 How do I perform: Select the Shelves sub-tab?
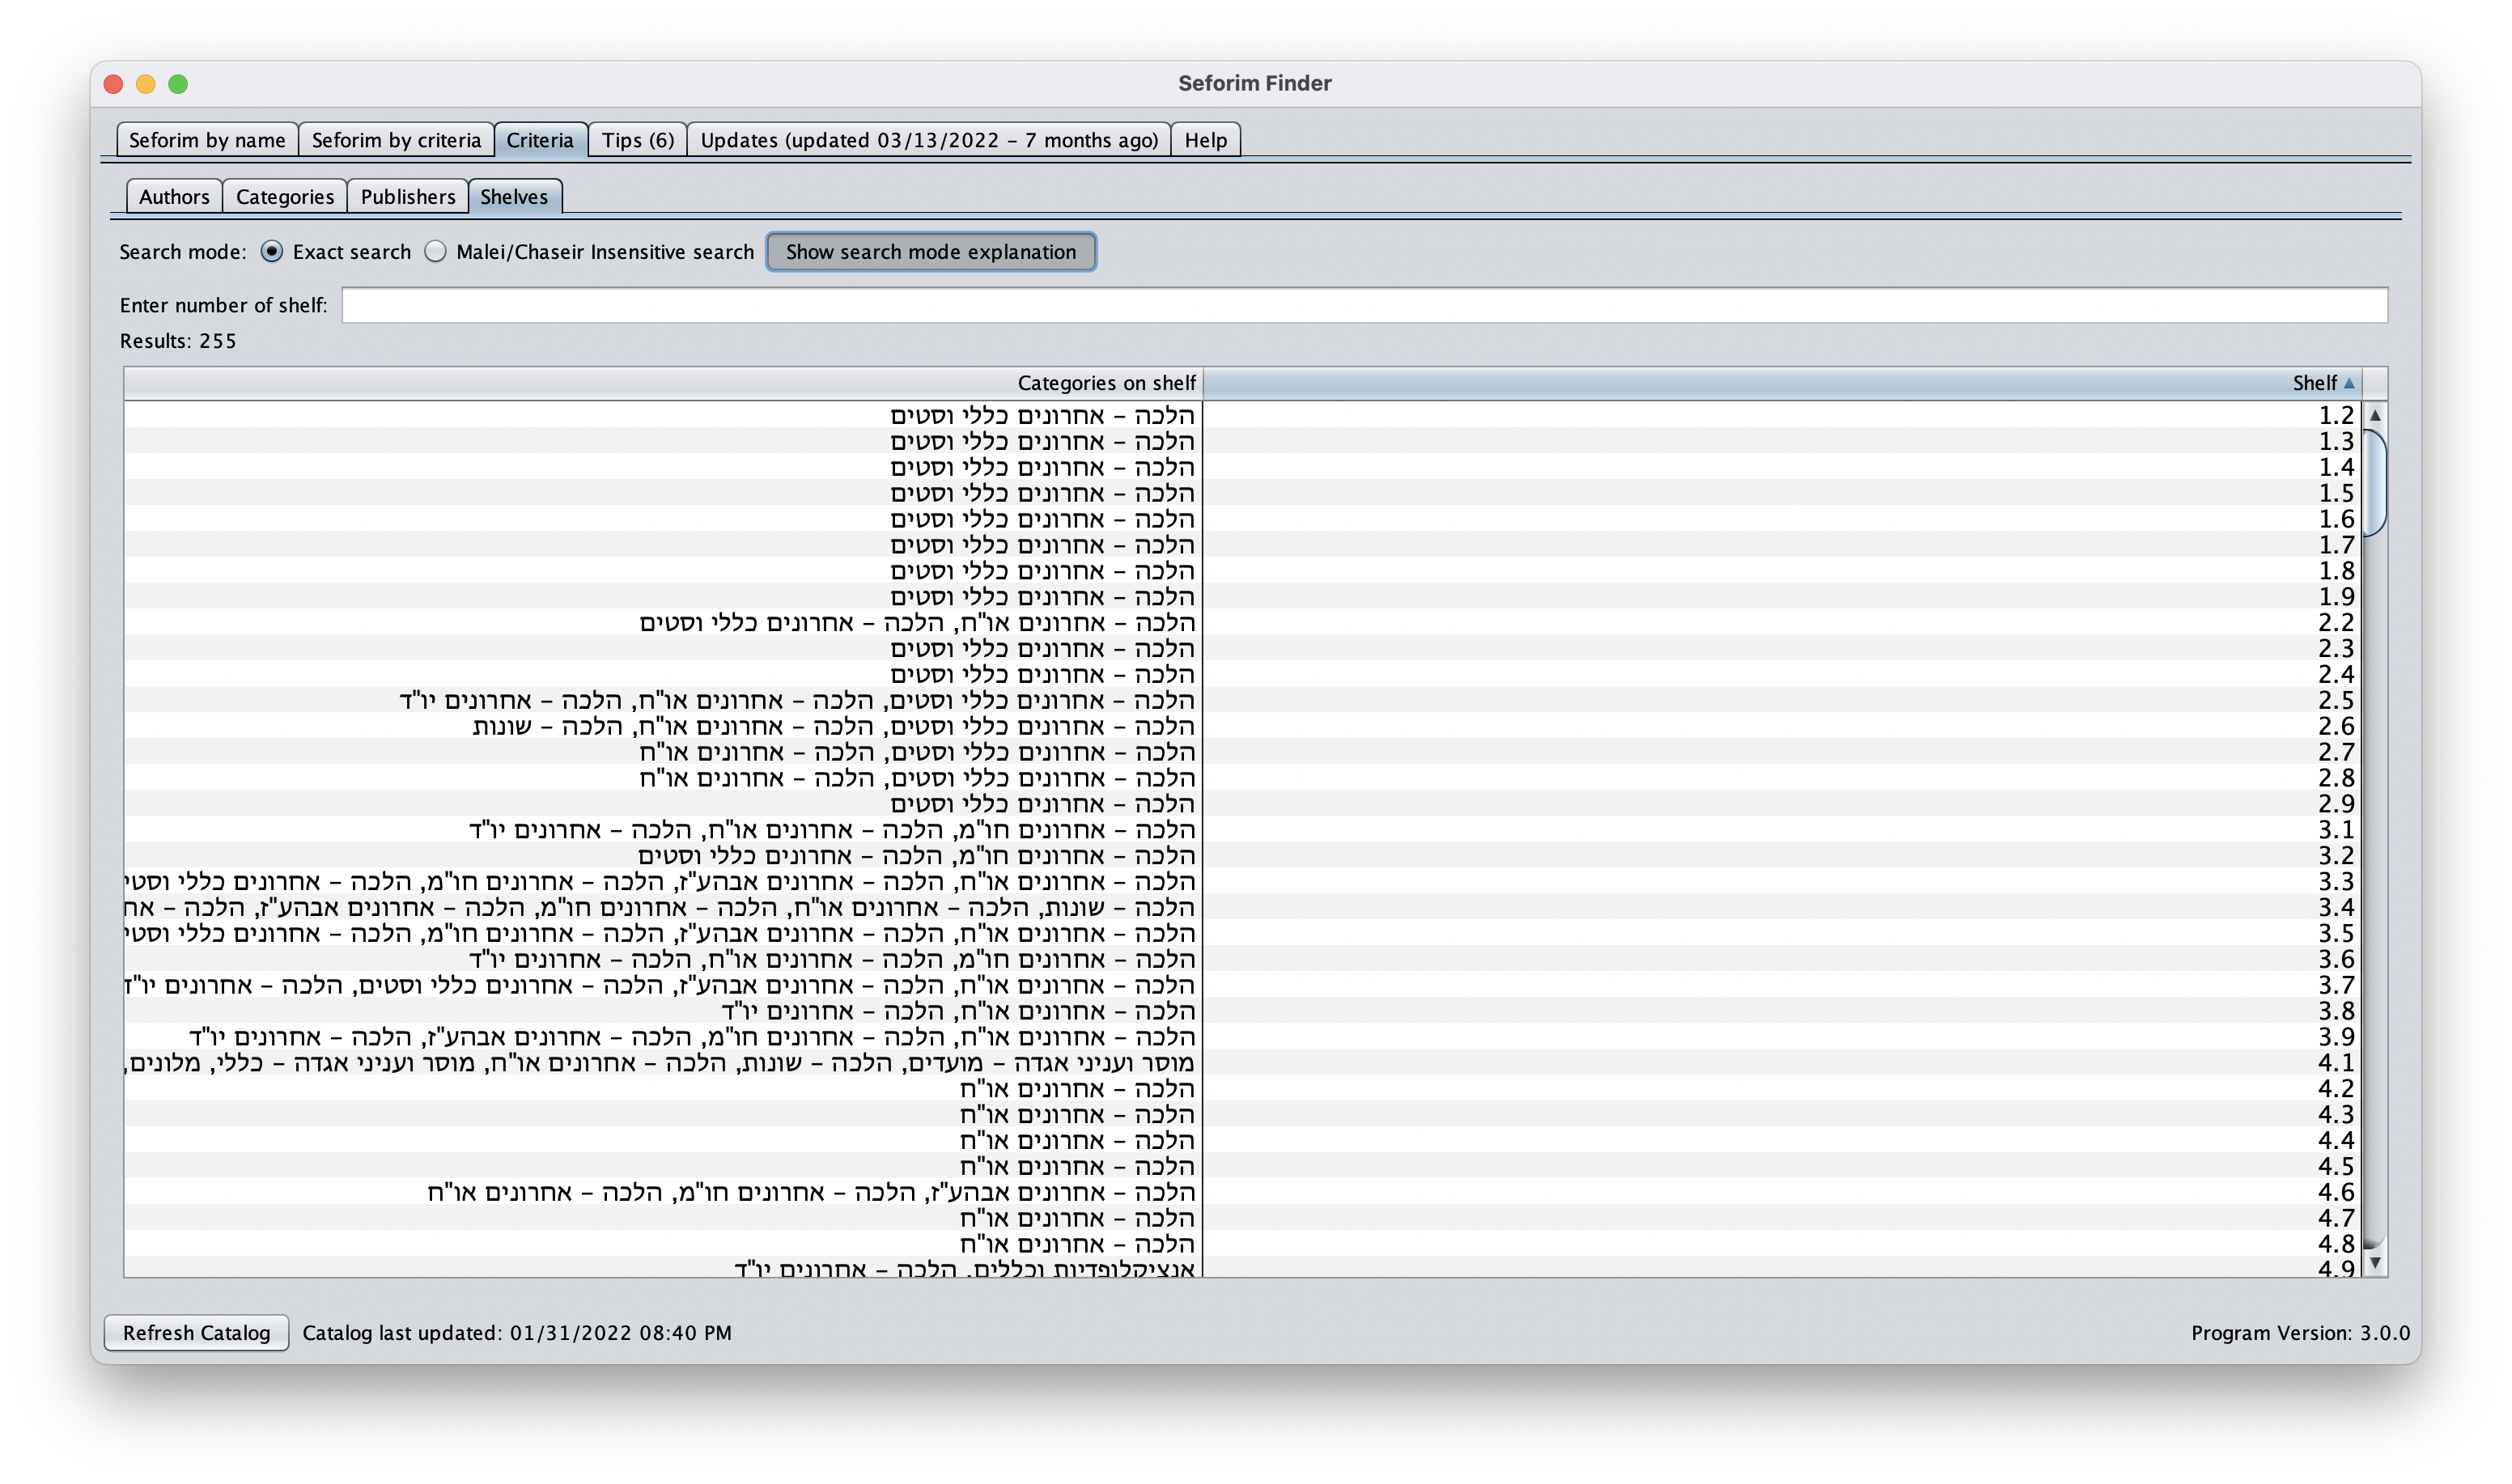click(514, 196)
